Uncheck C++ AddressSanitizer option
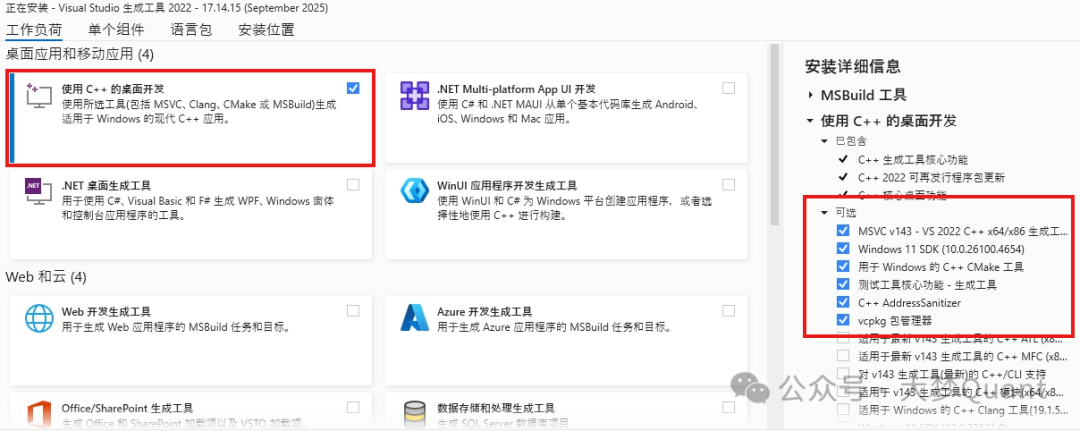 [x=843, y=302]
